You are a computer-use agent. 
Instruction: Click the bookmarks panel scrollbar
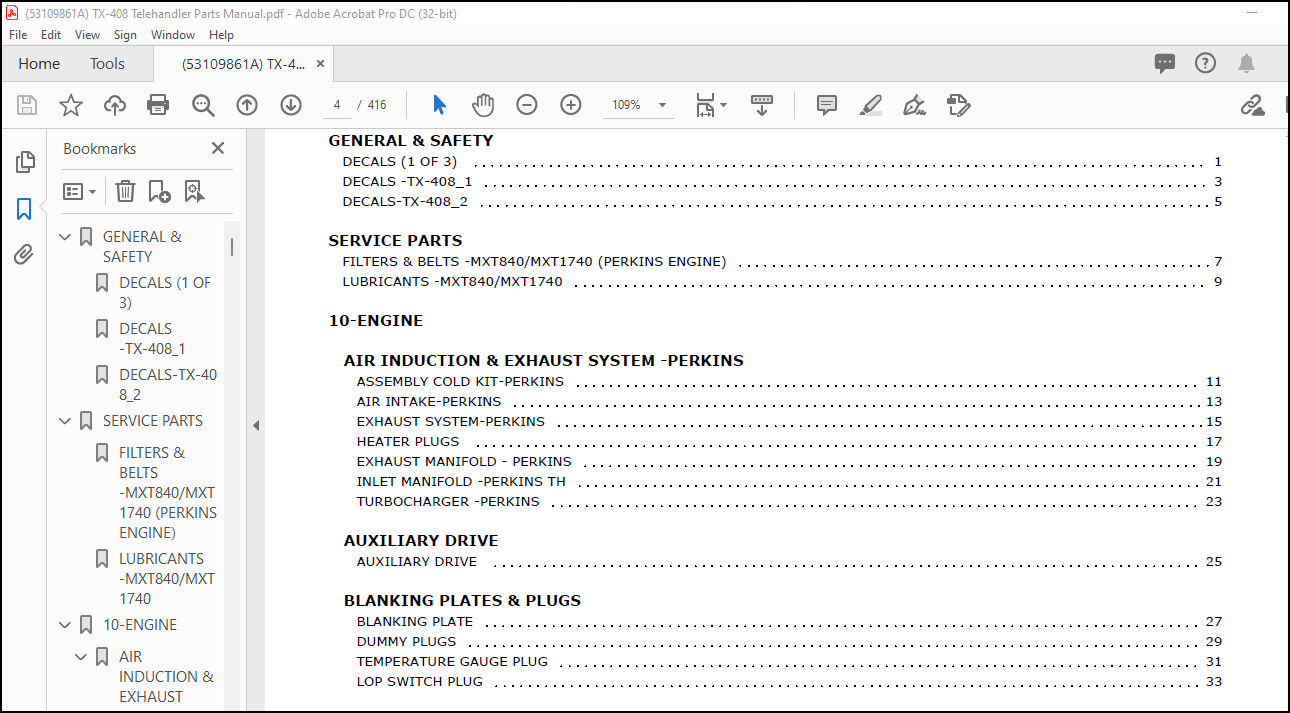point(232,246)
